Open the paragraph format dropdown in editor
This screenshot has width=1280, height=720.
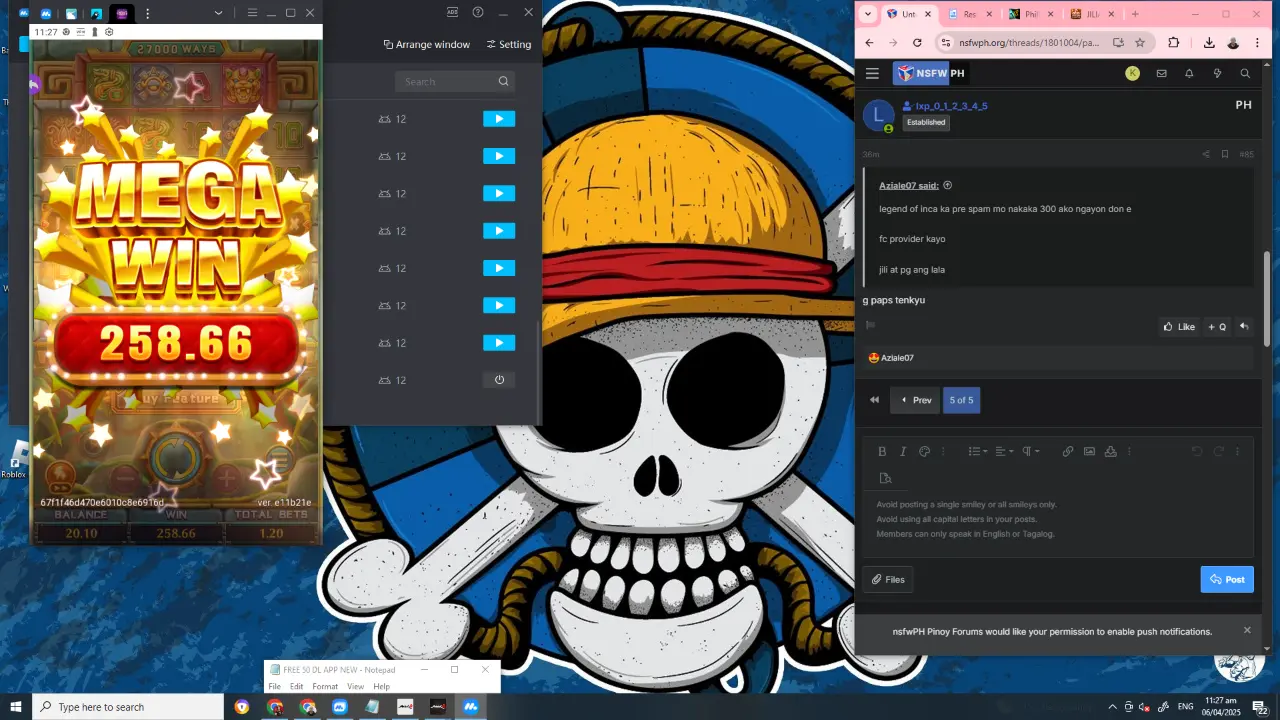pos(1030,452)
